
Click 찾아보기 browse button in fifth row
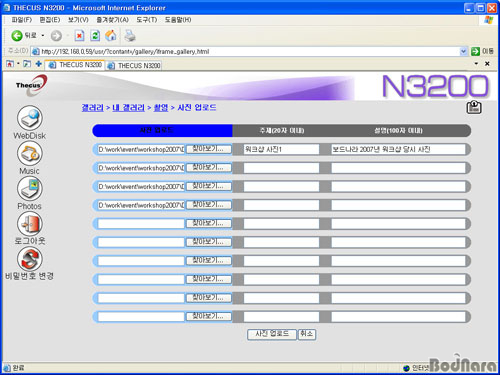coord(208,223)
